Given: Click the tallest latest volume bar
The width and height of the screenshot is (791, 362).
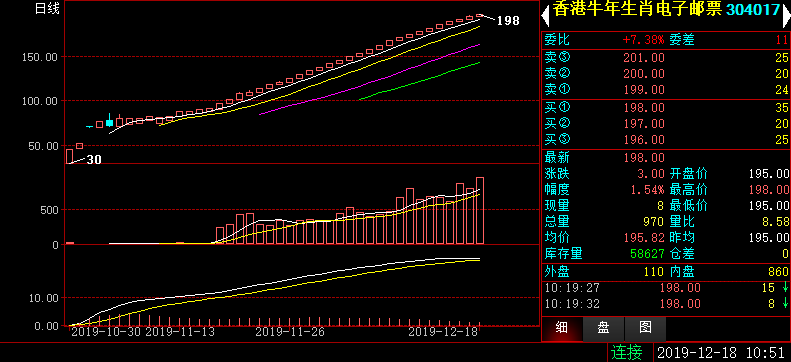Looking at the screenshot, I should point(480,210).
